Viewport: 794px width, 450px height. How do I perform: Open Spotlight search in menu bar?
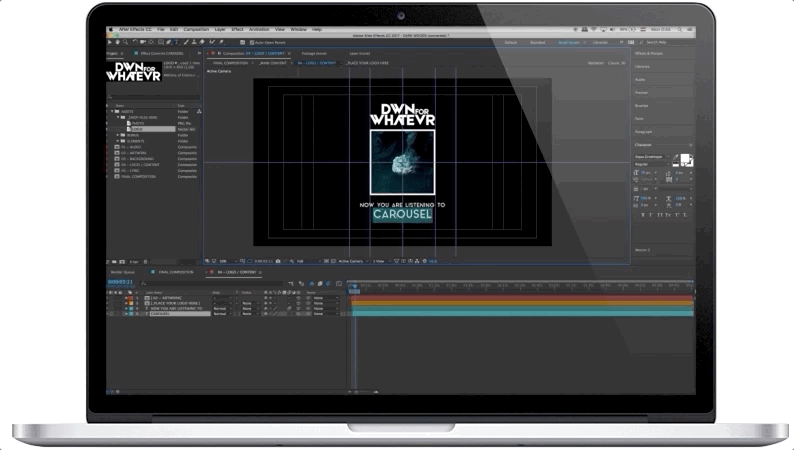point(680,30)
